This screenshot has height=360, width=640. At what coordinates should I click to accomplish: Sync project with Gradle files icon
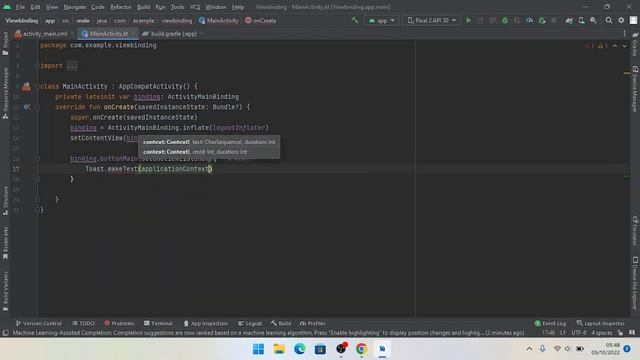click(569, 20)
